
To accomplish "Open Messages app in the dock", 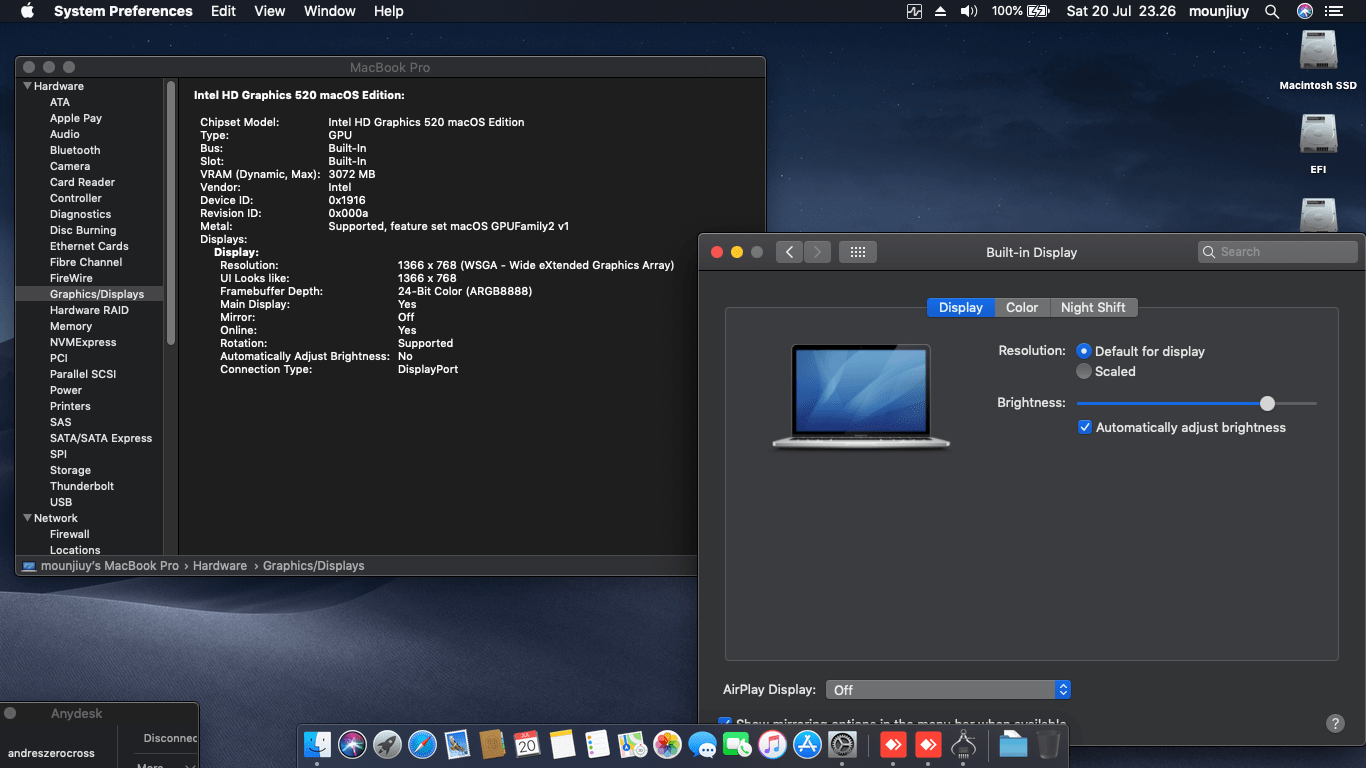I will [702, 744].
